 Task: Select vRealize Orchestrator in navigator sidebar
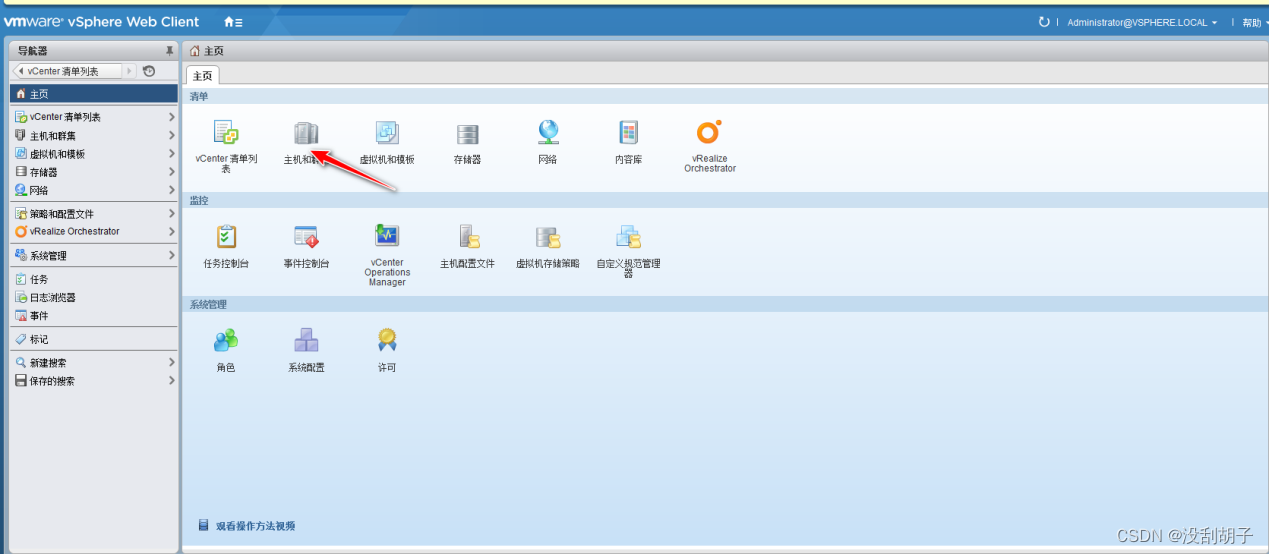[94, 231]
